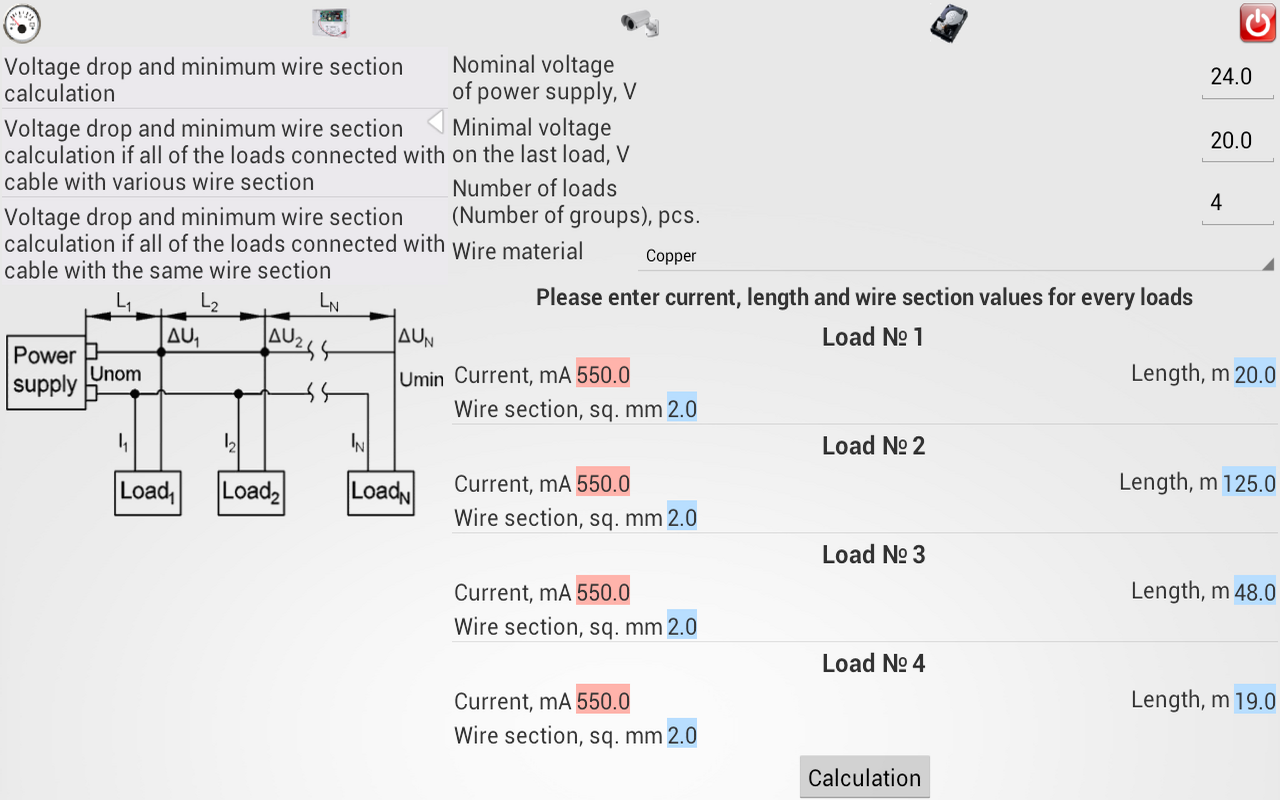The width and height of the screenshot is (1280, 800).
Task: Open the control panel board icon
Action: pos(331,22)
